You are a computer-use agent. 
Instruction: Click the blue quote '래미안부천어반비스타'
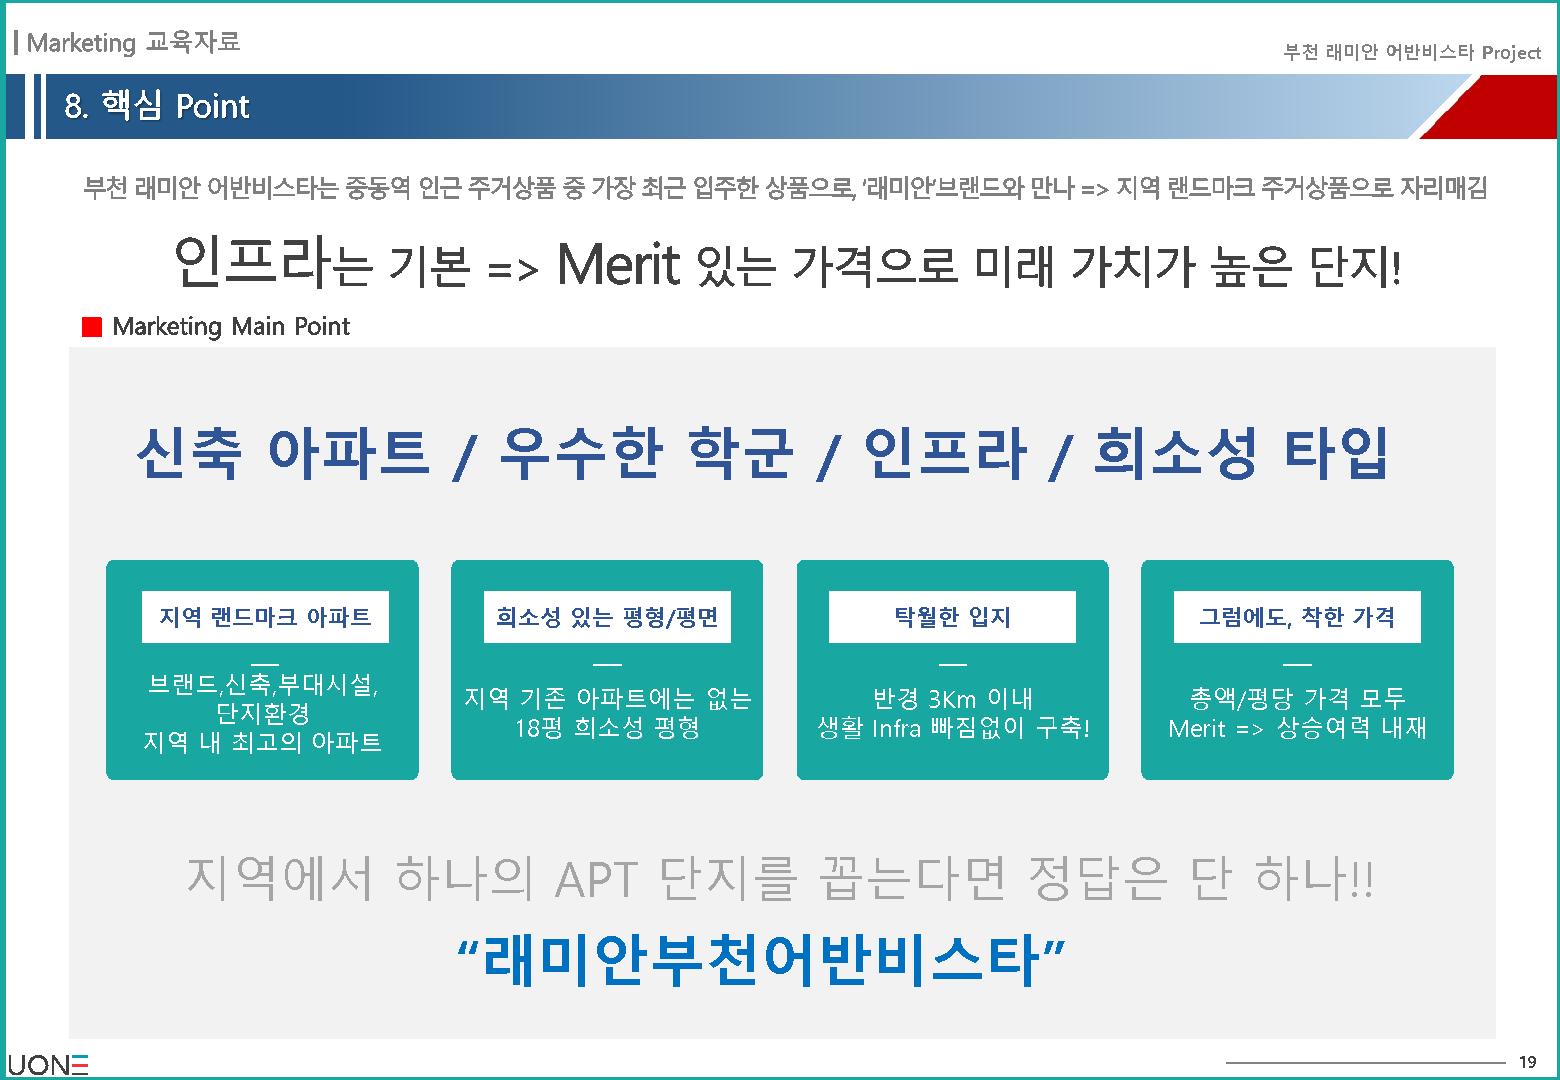click(x=760, y=960)
